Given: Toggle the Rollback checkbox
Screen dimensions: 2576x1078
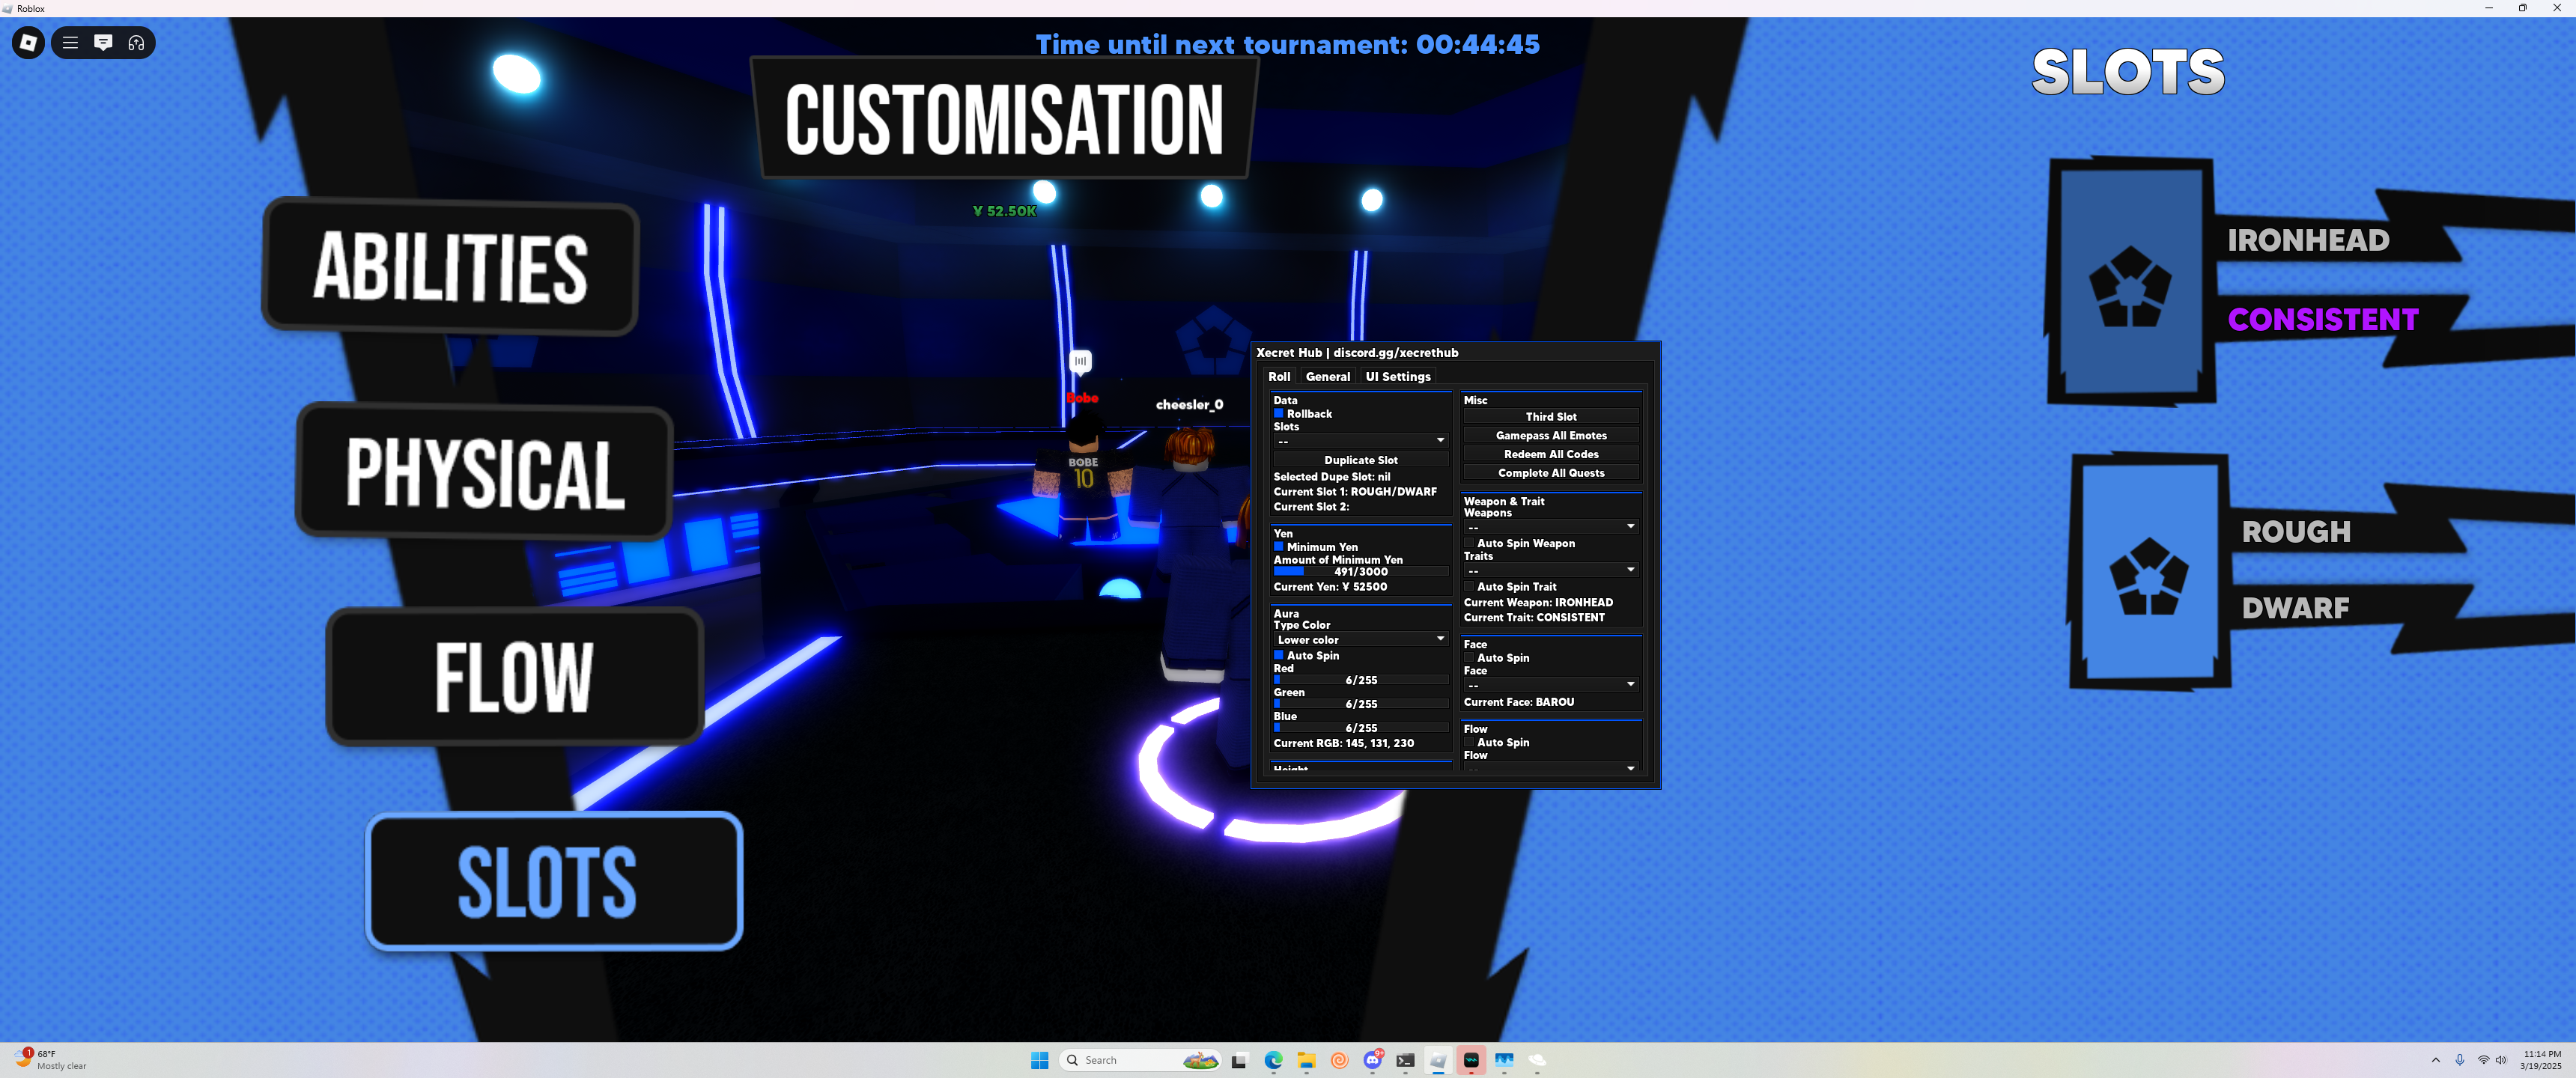Looking at the screenshot, I should click(x=1278, y=413).
